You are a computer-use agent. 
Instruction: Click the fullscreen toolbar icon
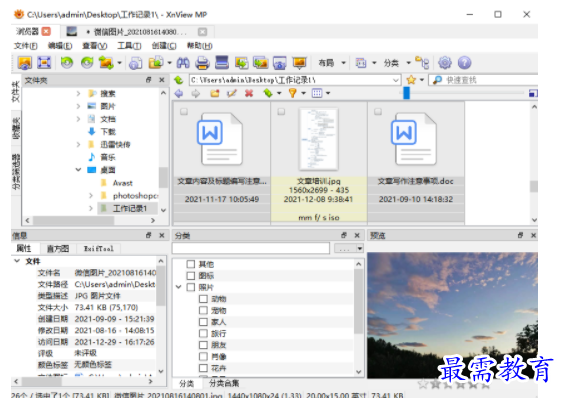[x=44, y=63]
